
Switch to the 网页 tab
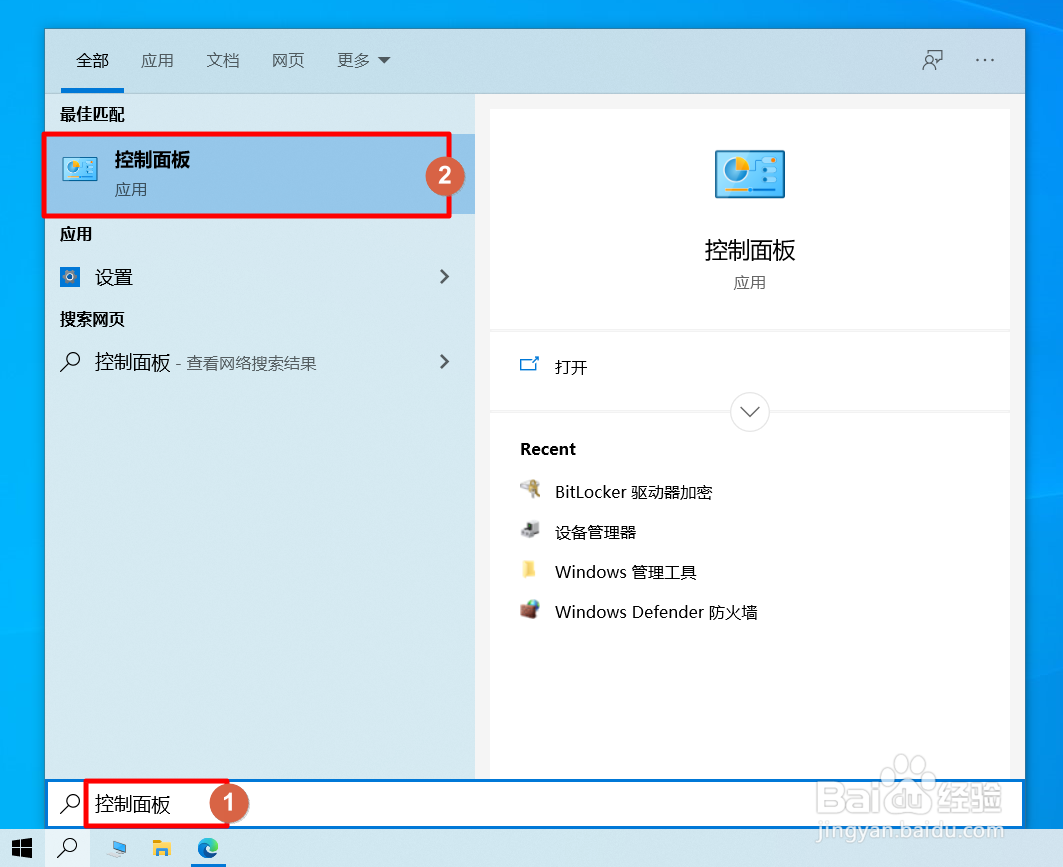287,60
